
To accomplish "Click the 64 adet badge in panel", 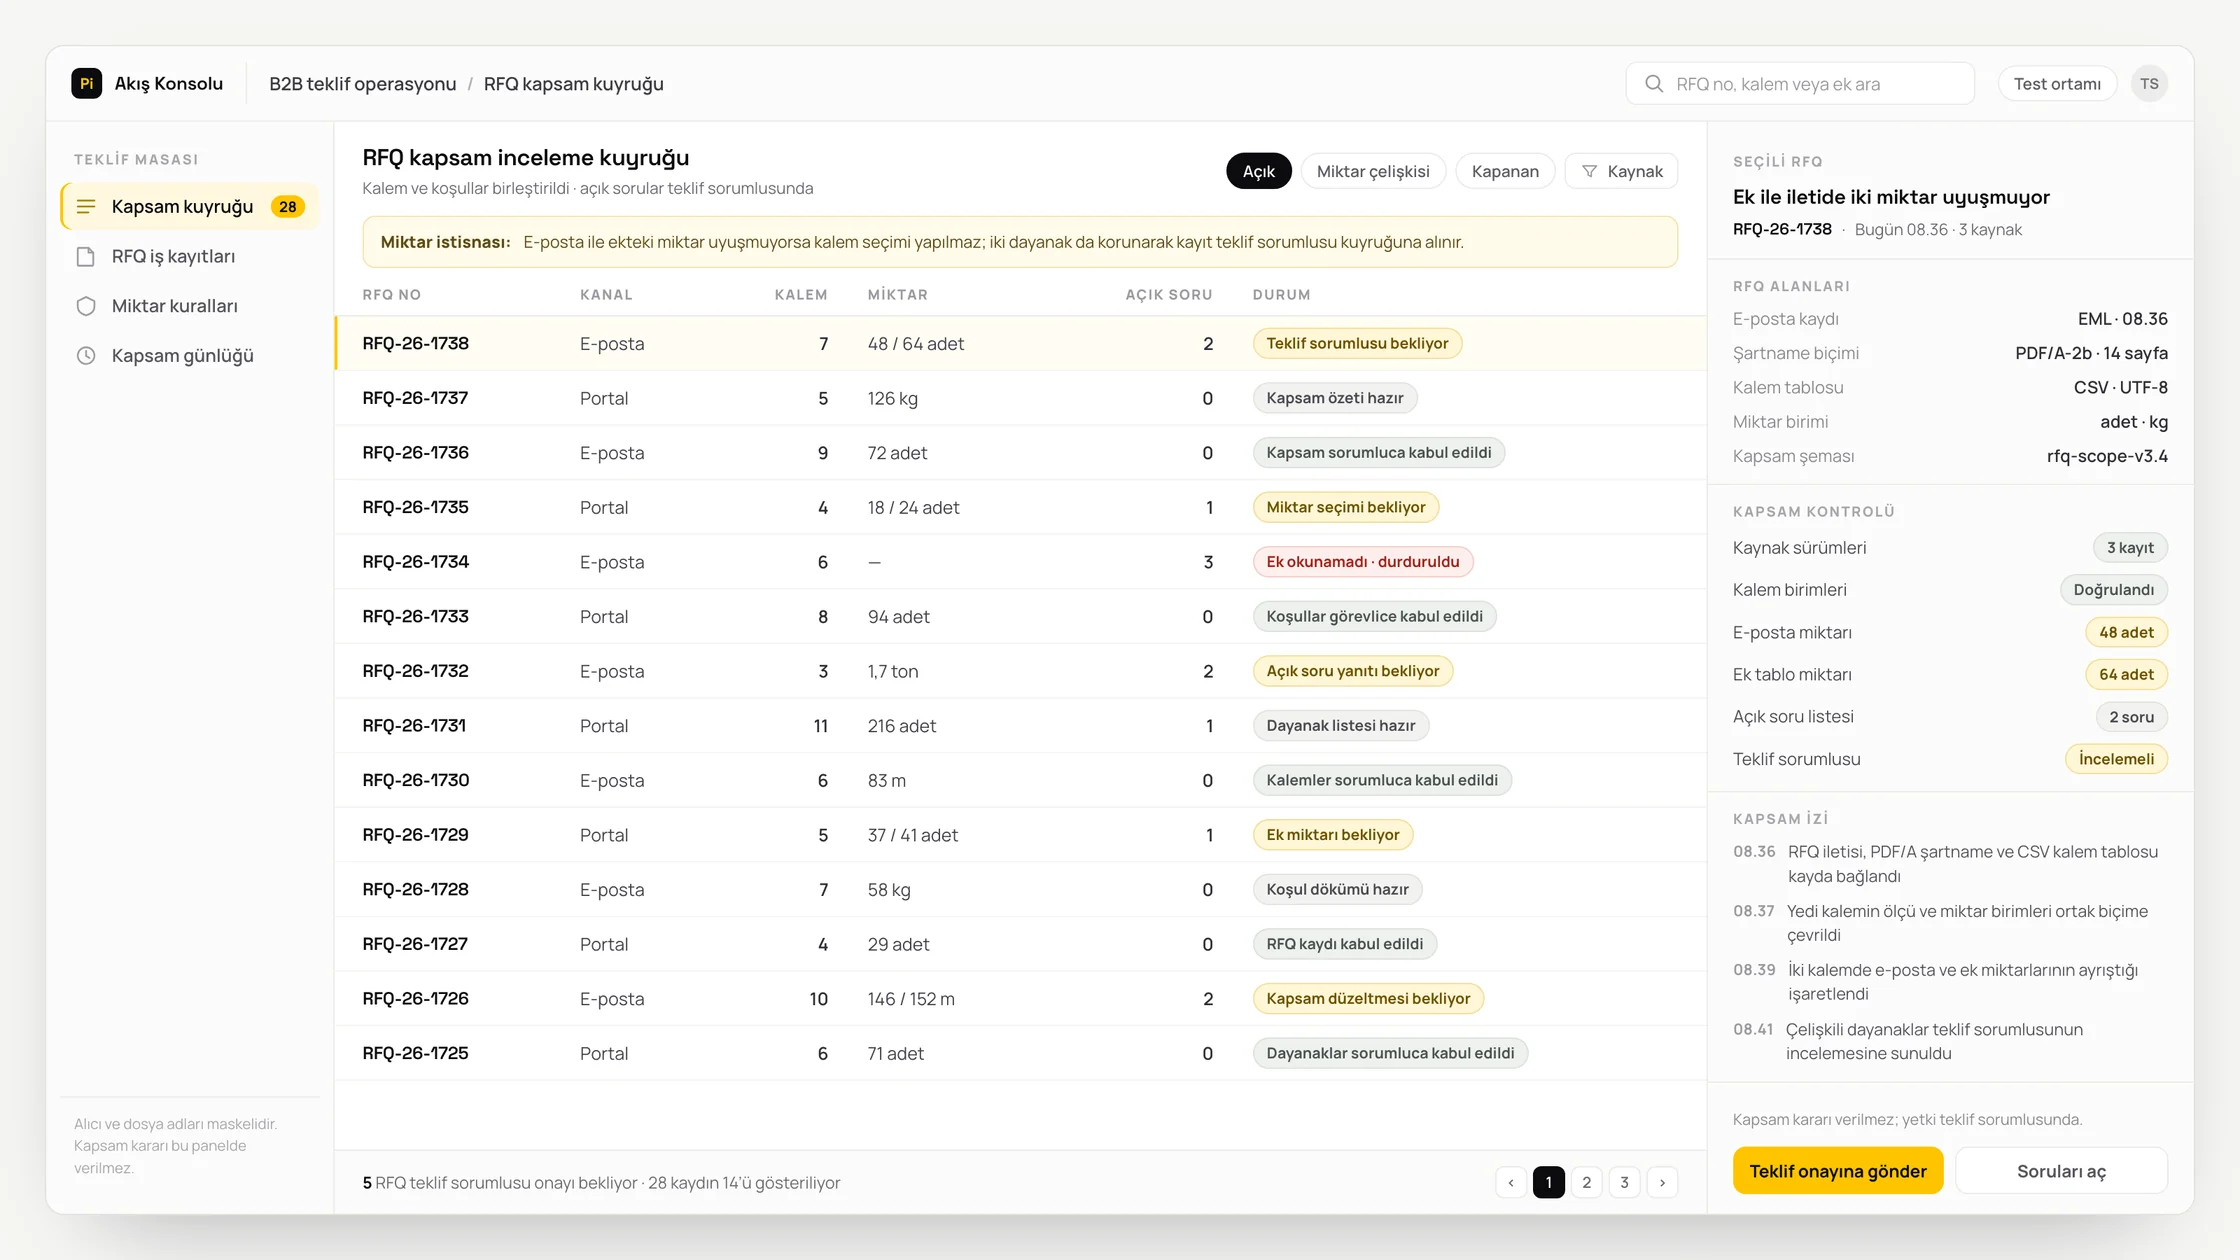I will coord(2126,675).
